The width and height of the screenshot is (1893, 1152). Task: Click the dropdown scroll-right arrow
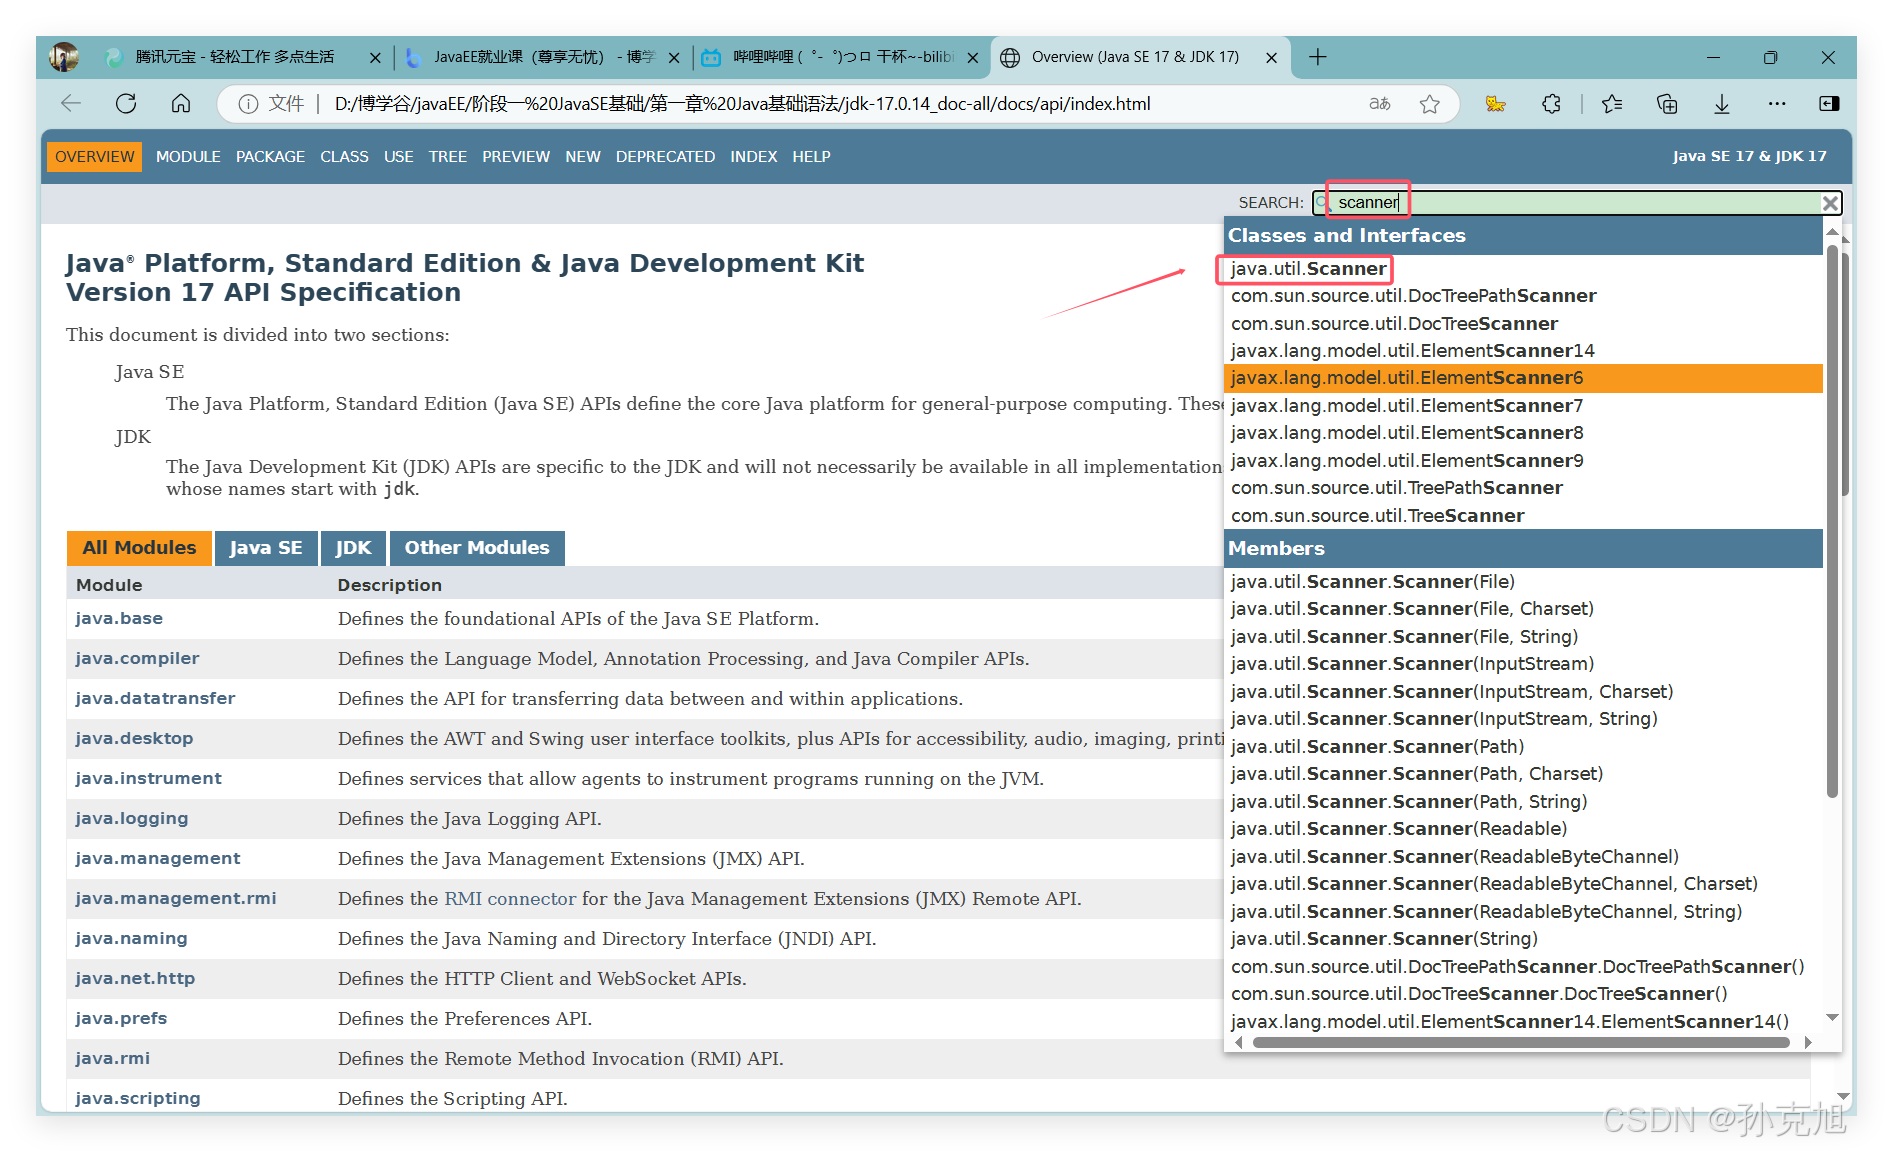(x=1808, y=1042)
